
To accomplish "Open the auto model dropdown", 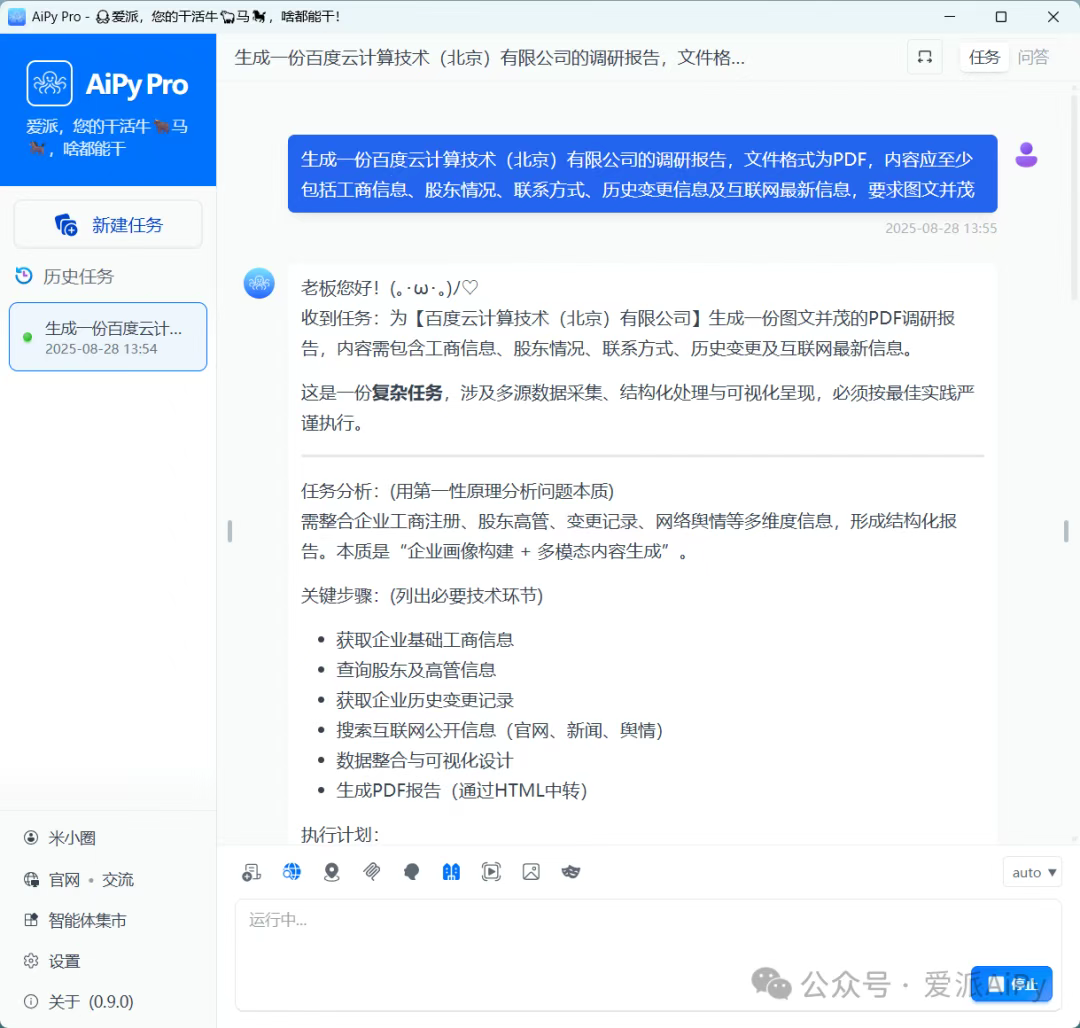I will pos(1032,872).
